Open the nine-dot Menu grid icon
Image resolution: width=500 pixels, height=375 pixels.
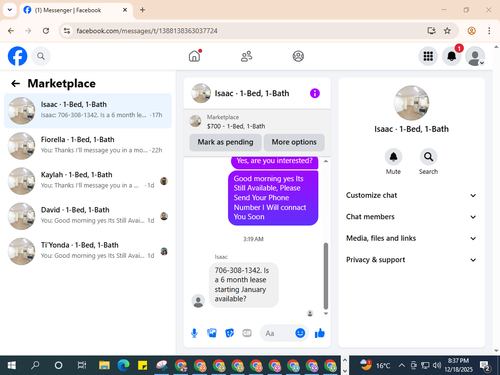(x=428, y=56)
